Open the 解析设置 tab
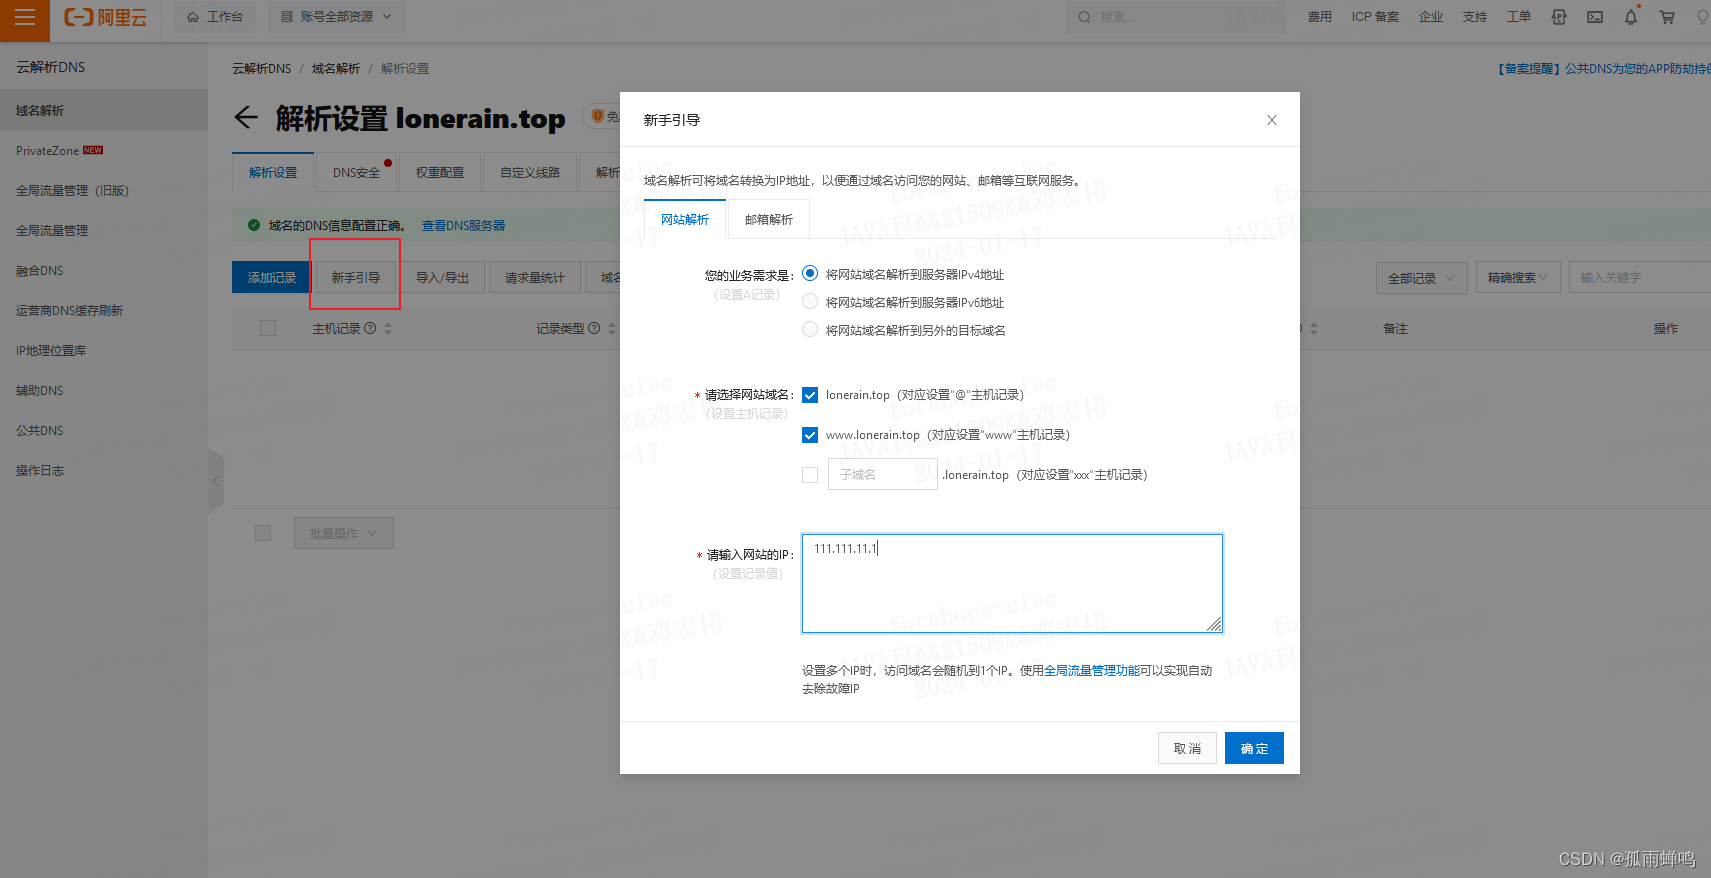Image resolution: width=1711 pixels, height=878 pixels. pyautogui.click(x=273, y=172)
